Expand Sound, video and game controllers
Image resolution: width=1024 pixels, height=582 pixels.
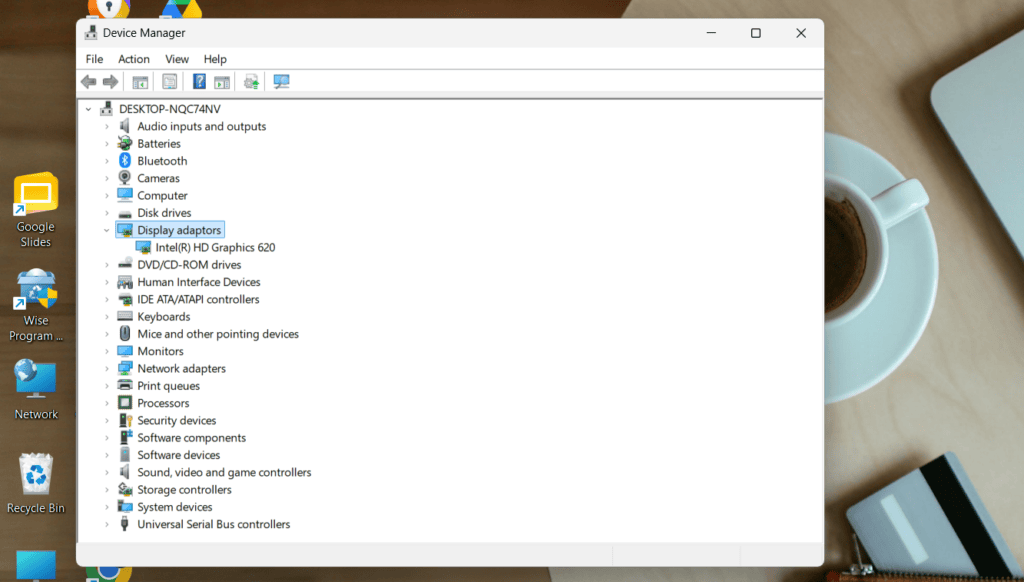(x=106, y=472)
